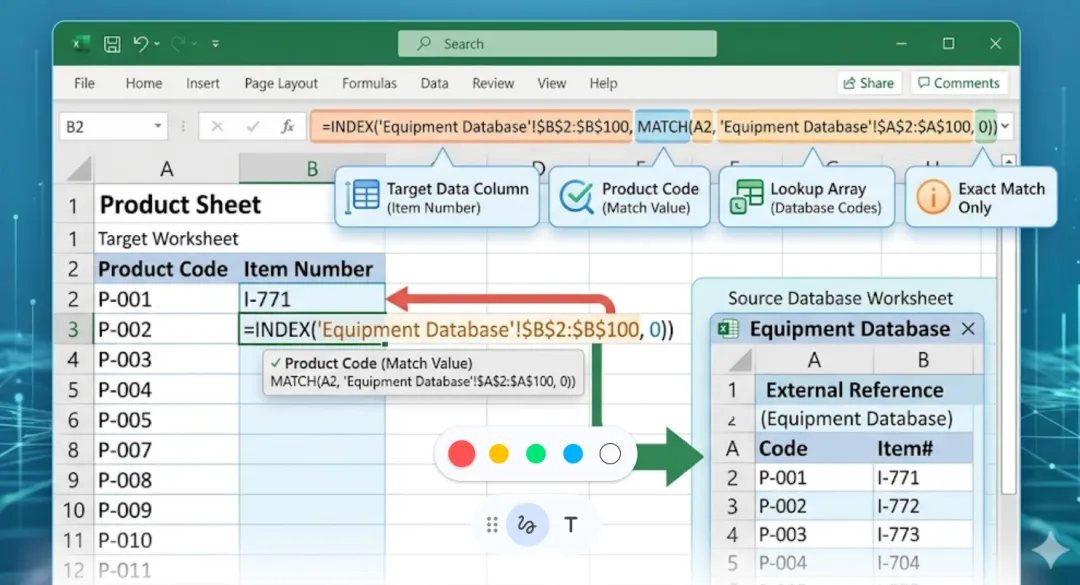Screen dimensions: 1080x585
Task: Click P-003 in Equipment Database
Action: [814, 535]
